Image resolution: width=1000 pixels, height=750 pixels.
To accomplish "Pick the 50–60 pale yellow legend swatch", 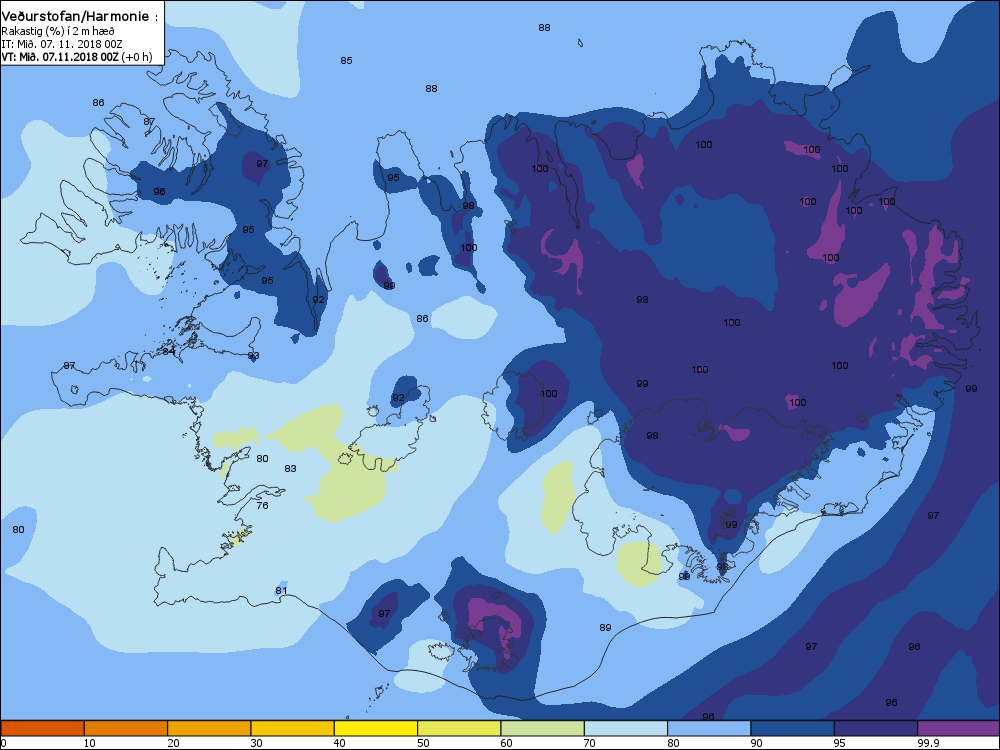I will 459,728.
